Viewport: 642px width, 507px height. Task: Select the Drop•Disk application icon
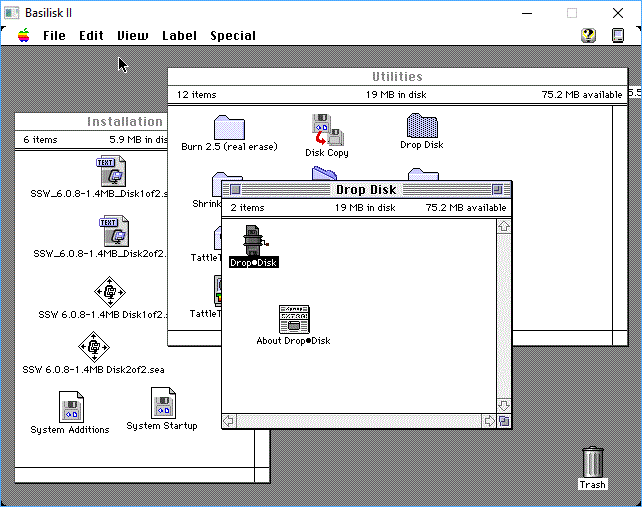pyautogui.click(x=254, y=241)
